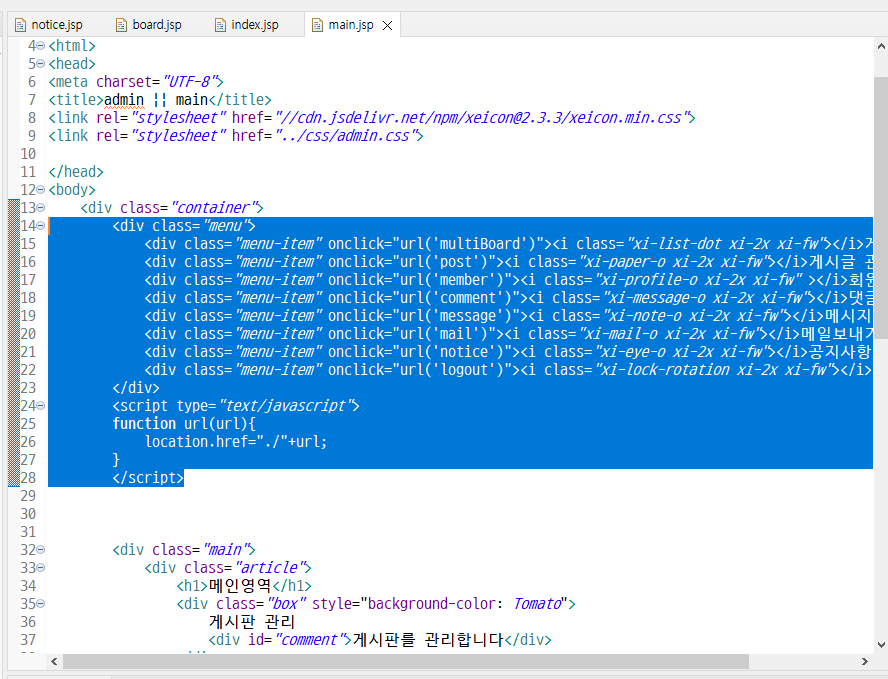This screenshot has width=888, height=679.
Task: Click the "function url(url){" line
Action: tap(184, 424)
